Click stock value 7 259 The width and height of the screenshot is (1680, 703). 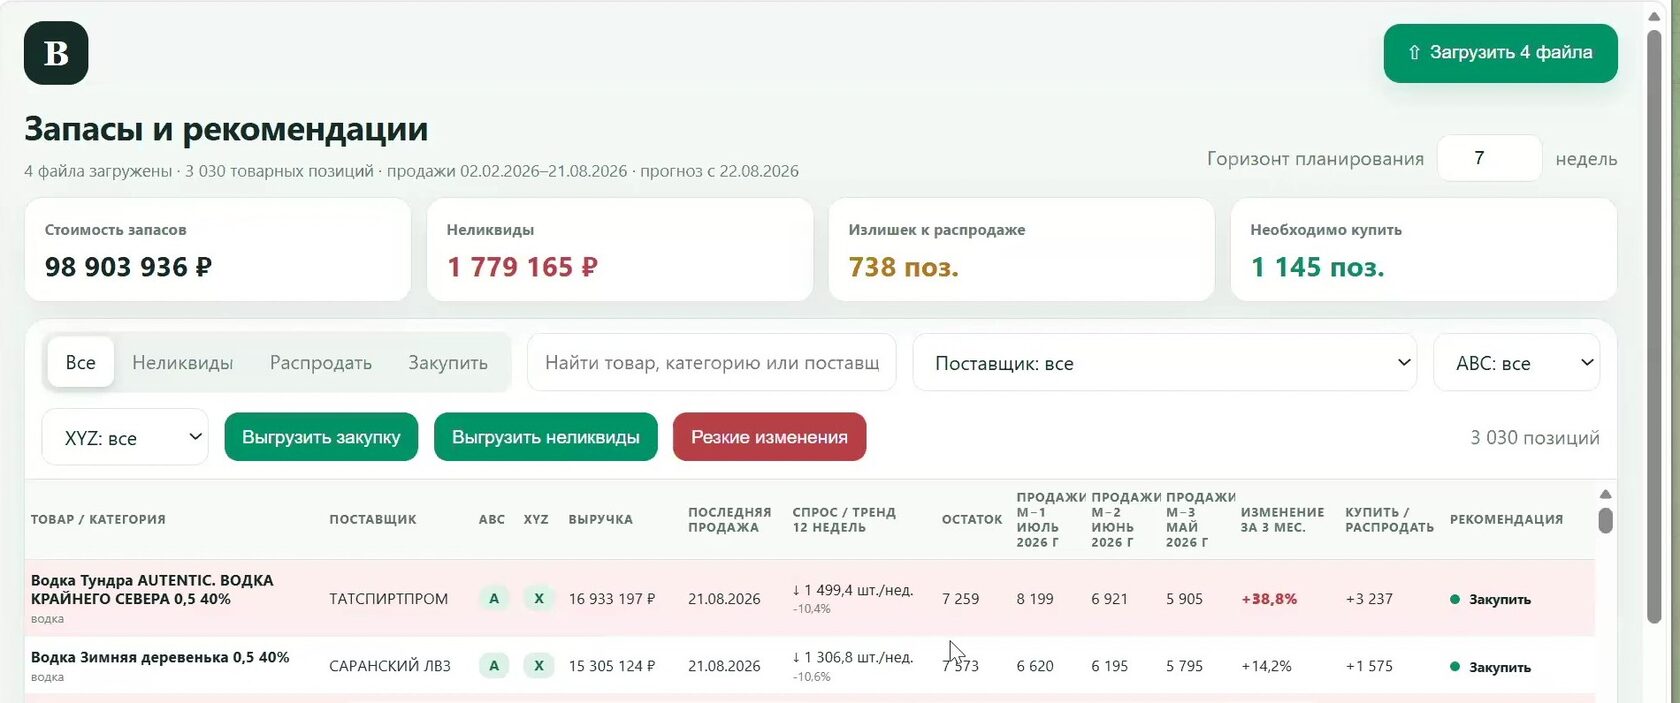point(961,598)
